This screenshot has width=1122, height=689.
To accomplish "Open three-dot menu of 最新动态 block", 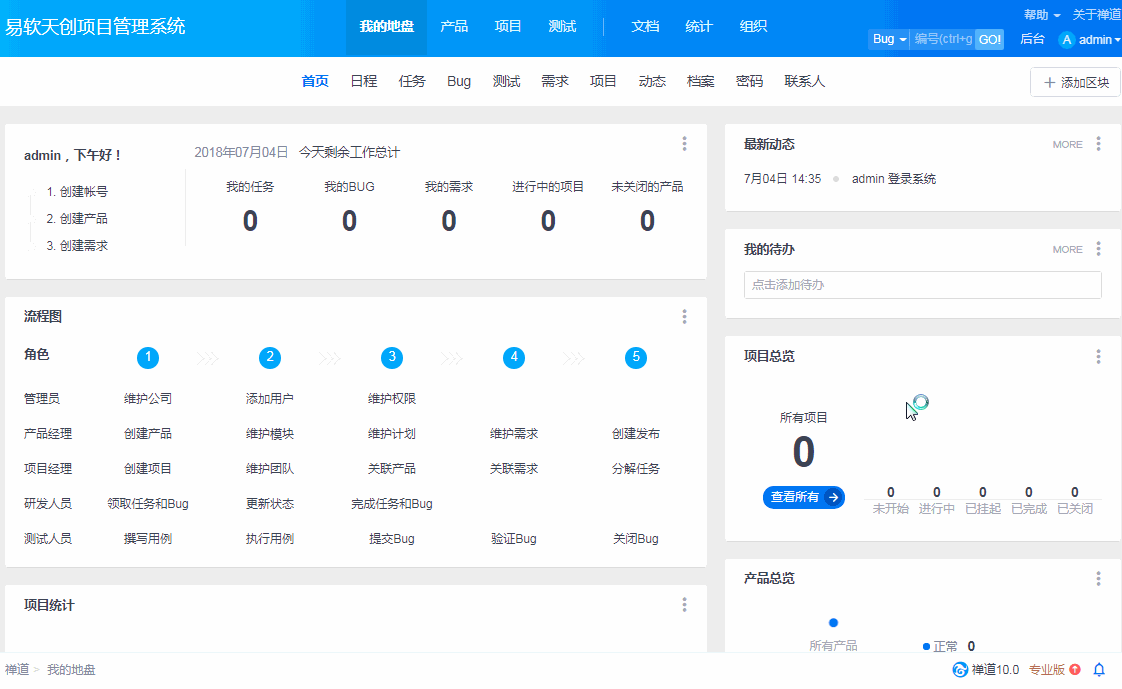I will 1098,144.
